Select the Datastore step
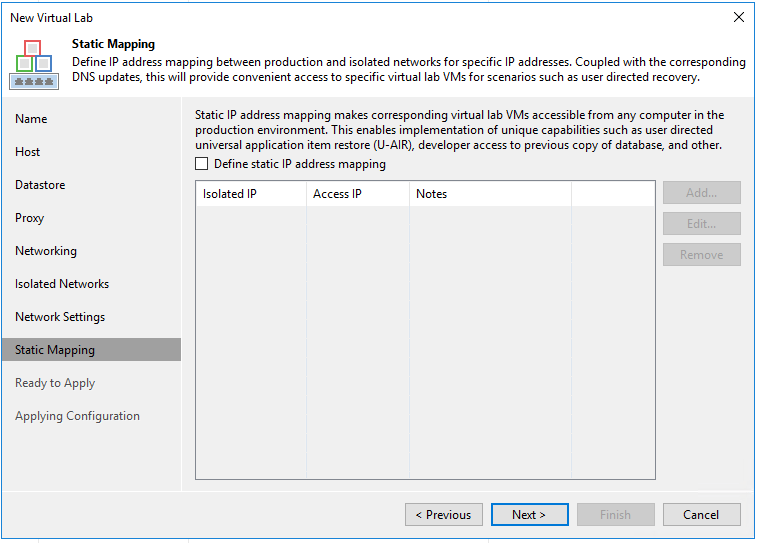This screenshot has height=543, width=759. tap(40, 185)
